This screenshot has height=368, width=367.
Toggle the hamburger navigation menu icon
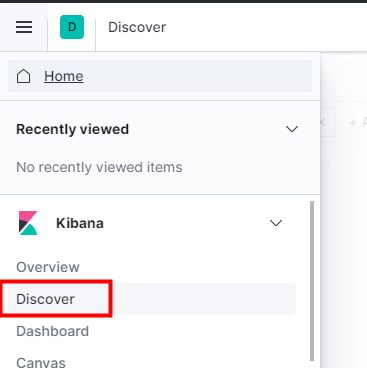24,27
